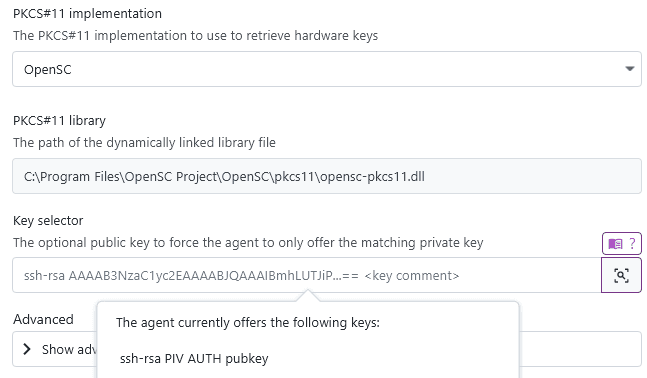Image resolution: width=647 pixels, height=378 pixels.
Task: Click the "Advanced" section heading
Action: coord(43,319)
